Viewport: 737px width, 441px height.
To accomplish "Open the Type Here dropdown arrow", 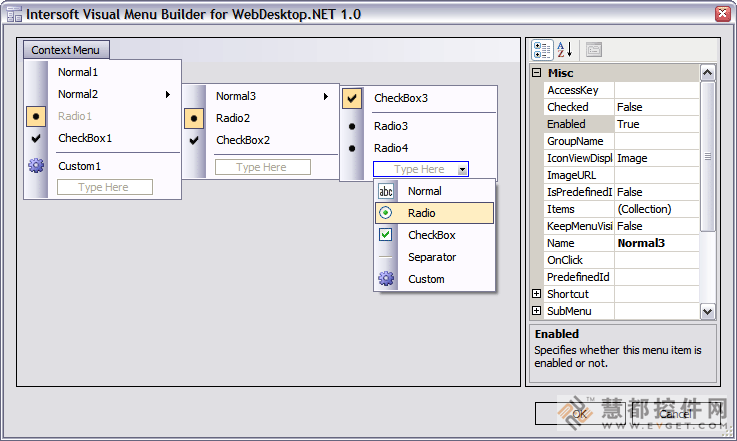I will pos(463,170).
